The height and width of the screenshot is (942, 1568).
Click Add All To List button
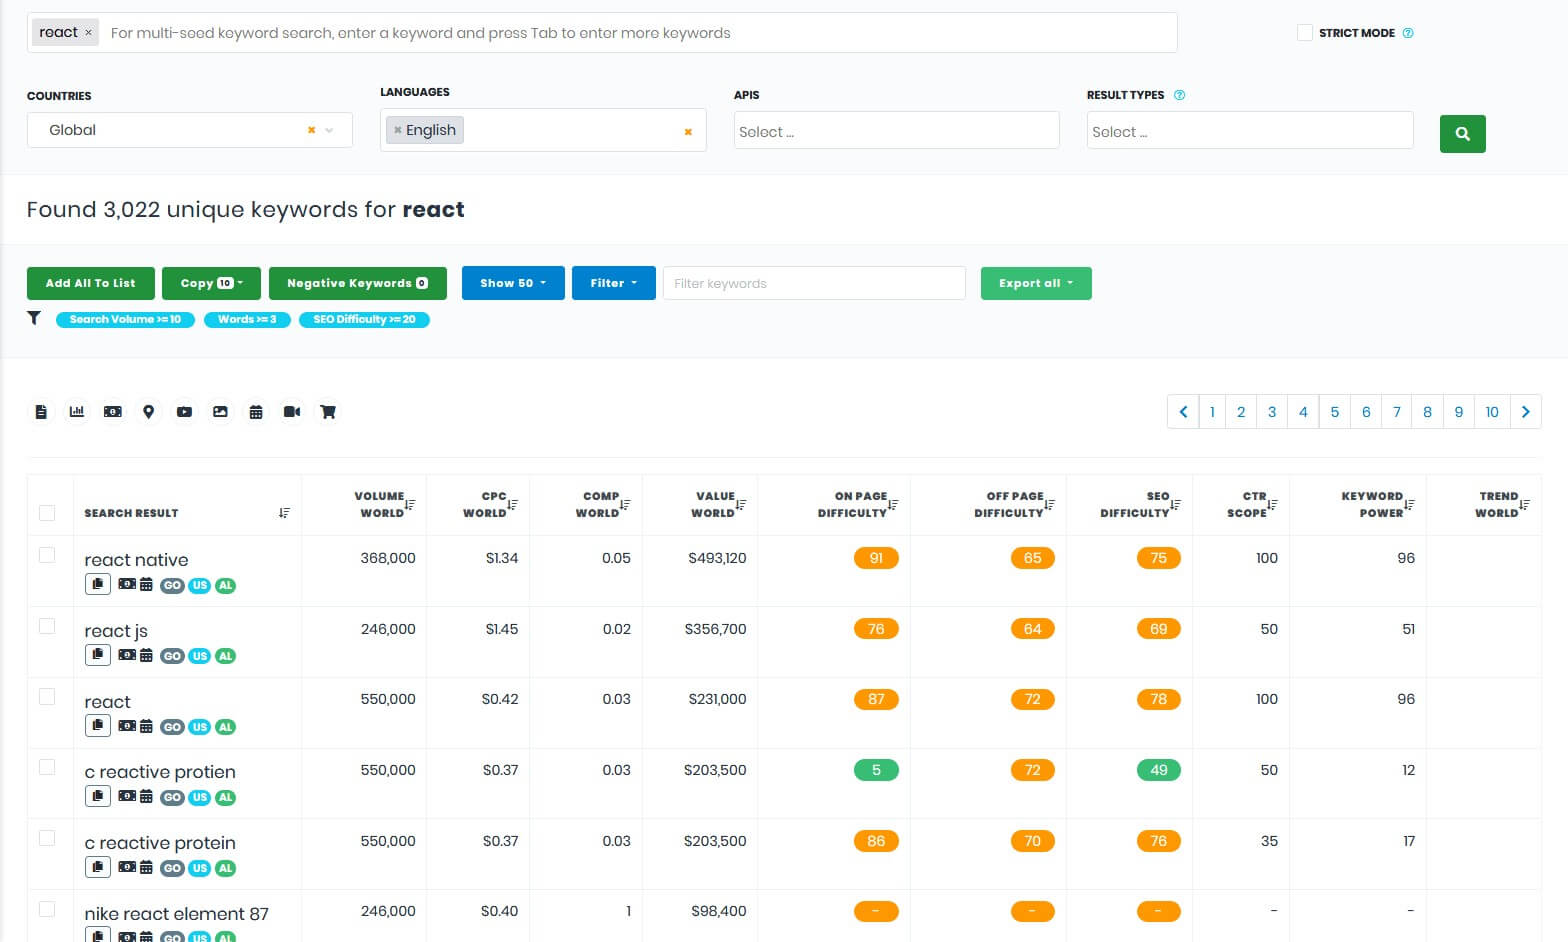pos(90,283)
